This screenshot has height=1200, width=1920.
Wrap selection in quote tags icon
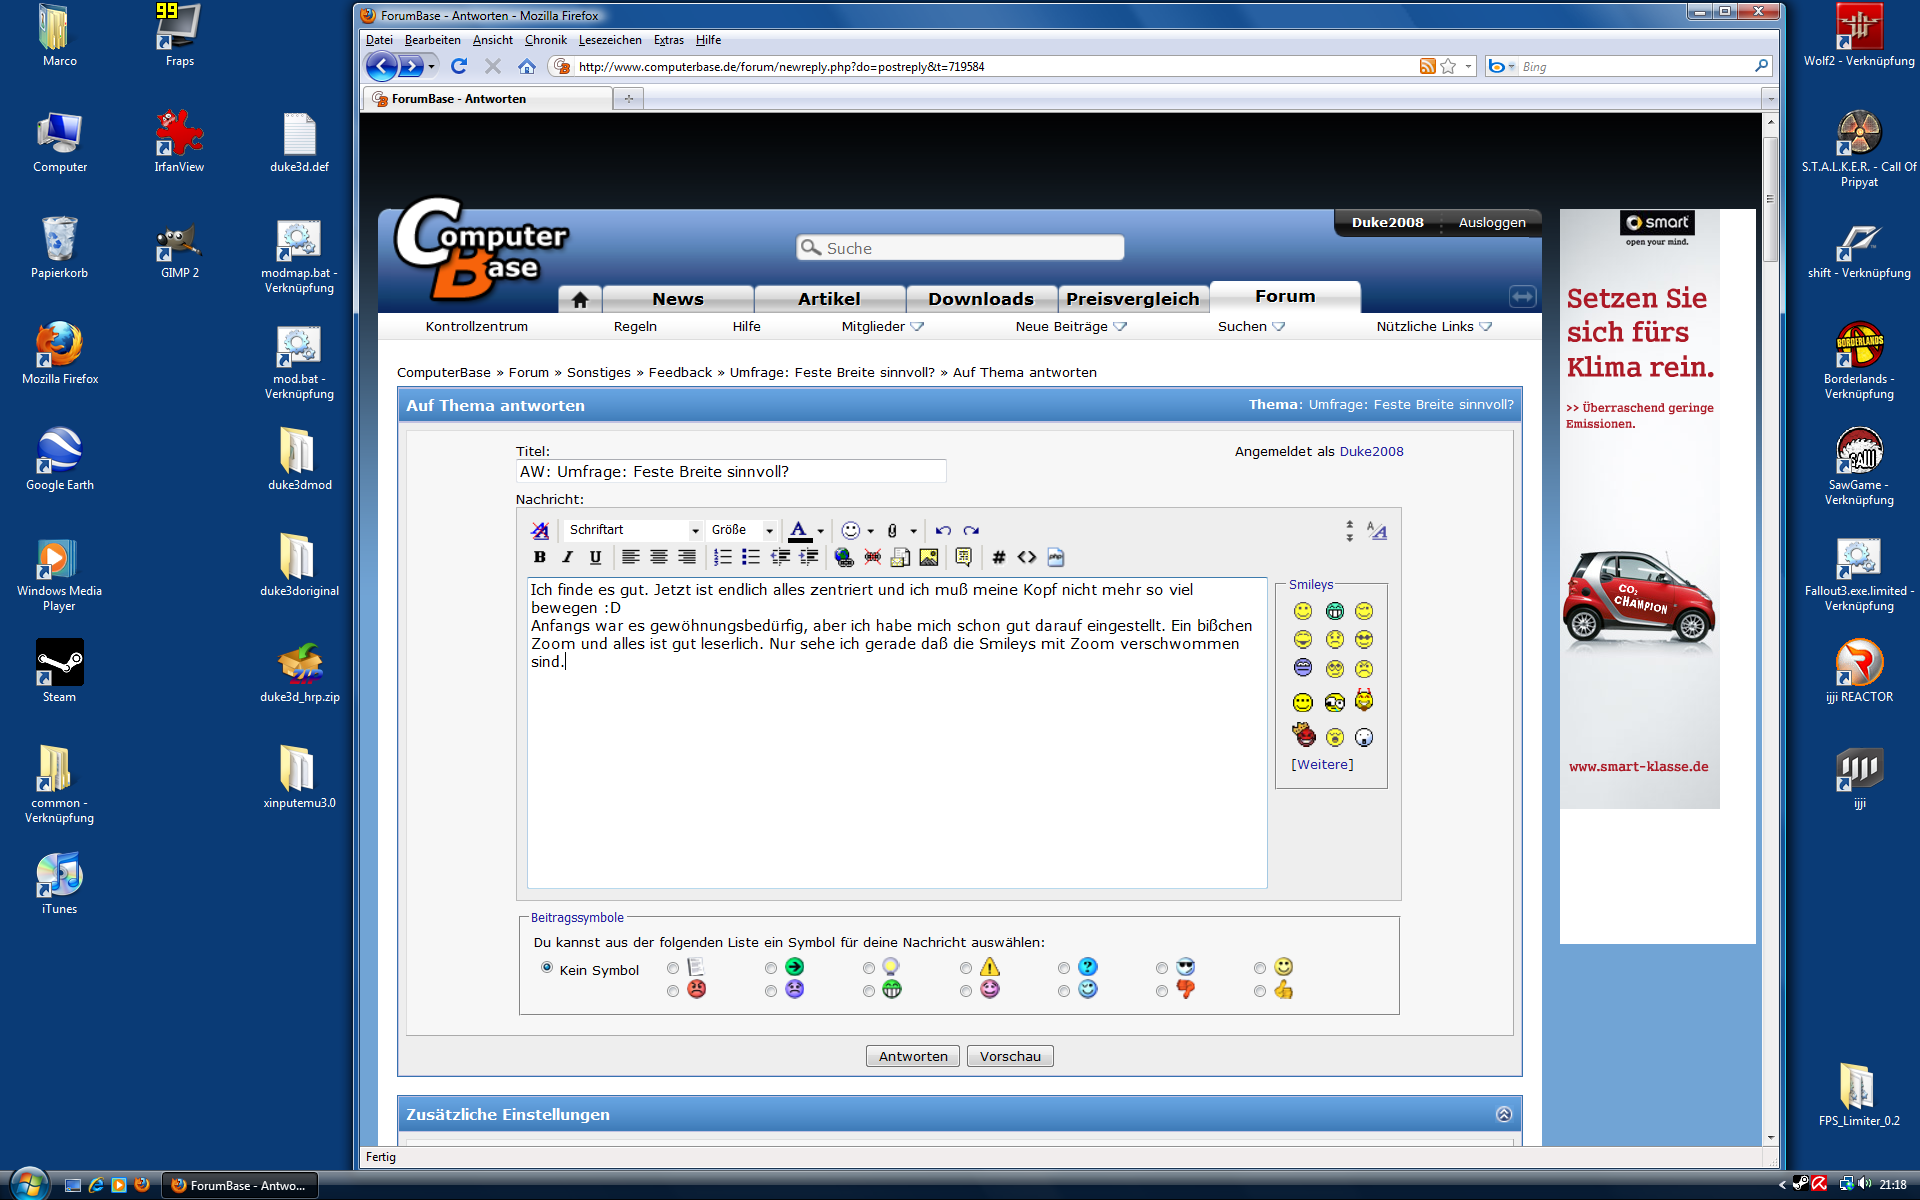click(963, 557)
